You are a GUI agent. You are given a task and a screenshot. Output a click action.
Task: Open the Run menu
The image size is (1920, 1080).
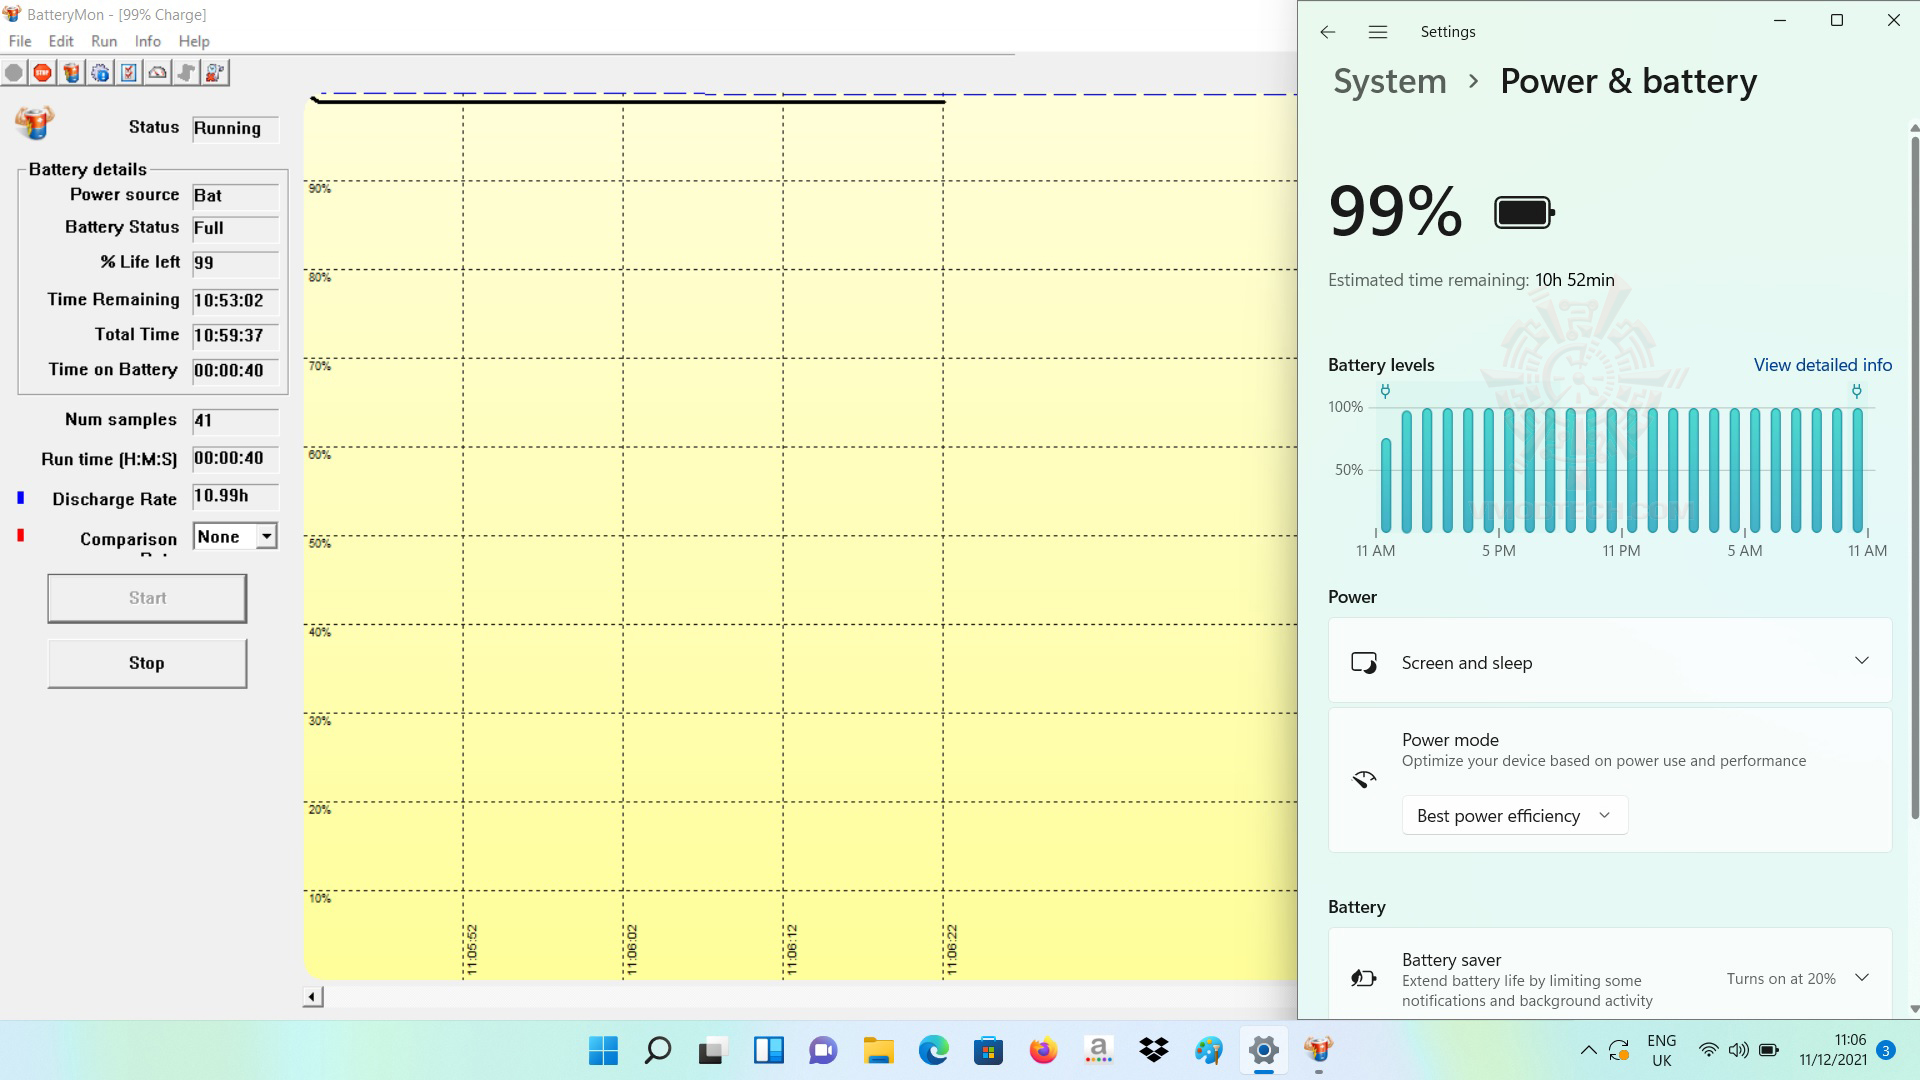tap(104, 41)
